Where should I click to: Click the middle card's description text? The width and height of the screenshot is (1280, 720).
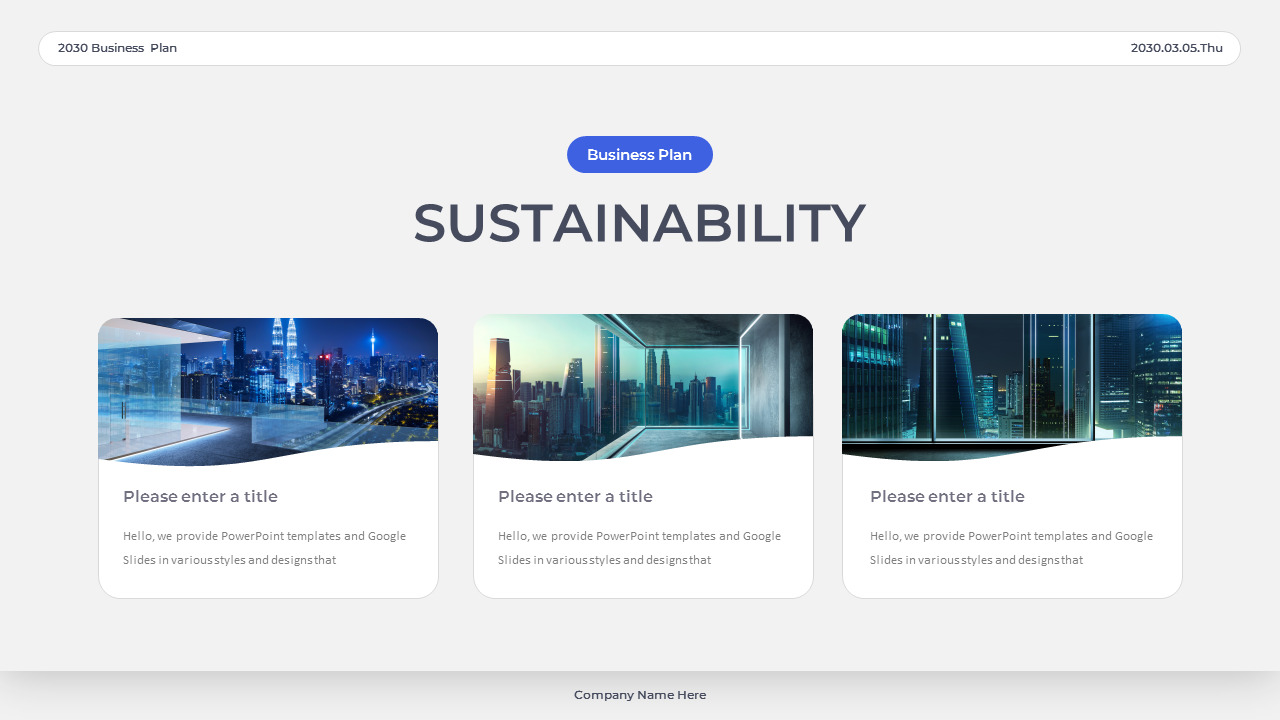tap(639, 547)
